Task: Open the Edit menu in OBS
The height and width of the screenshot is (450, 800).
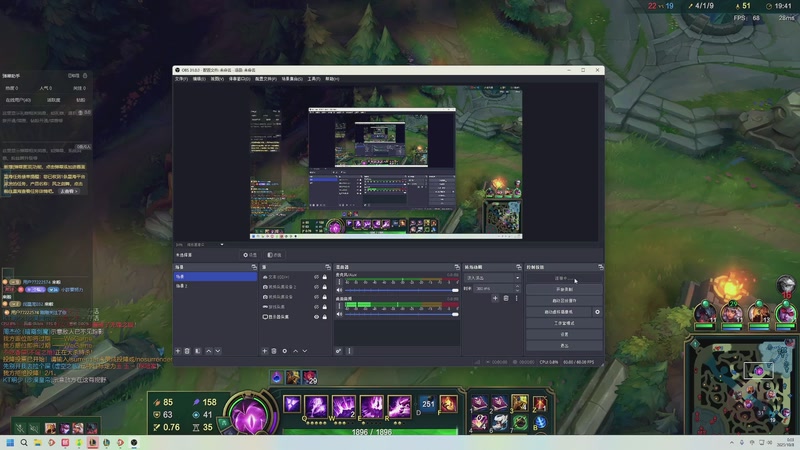Action: (199, 79)
